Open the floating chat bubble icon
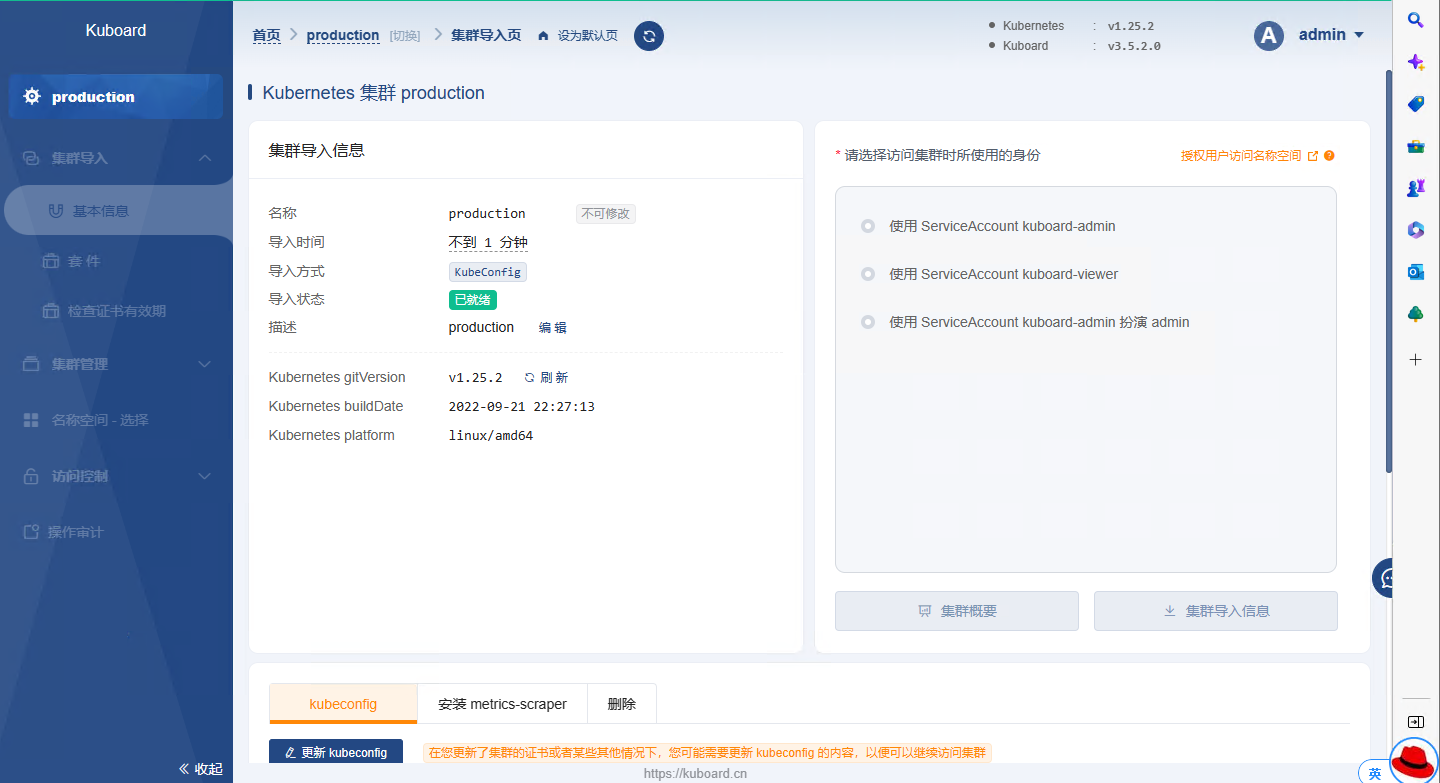Image resolution: width=1440 pixels, height=783 pixels. pyautogui.click(x=1385, y=578)
